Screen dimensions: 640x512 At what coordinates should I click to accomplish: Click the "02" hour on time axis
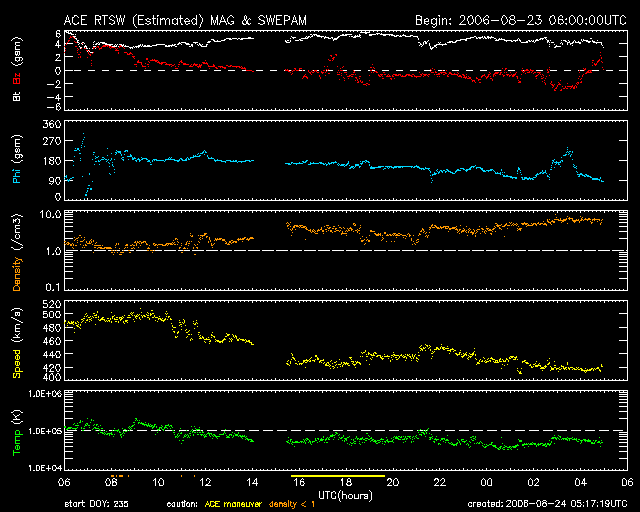tap(533, 482)
